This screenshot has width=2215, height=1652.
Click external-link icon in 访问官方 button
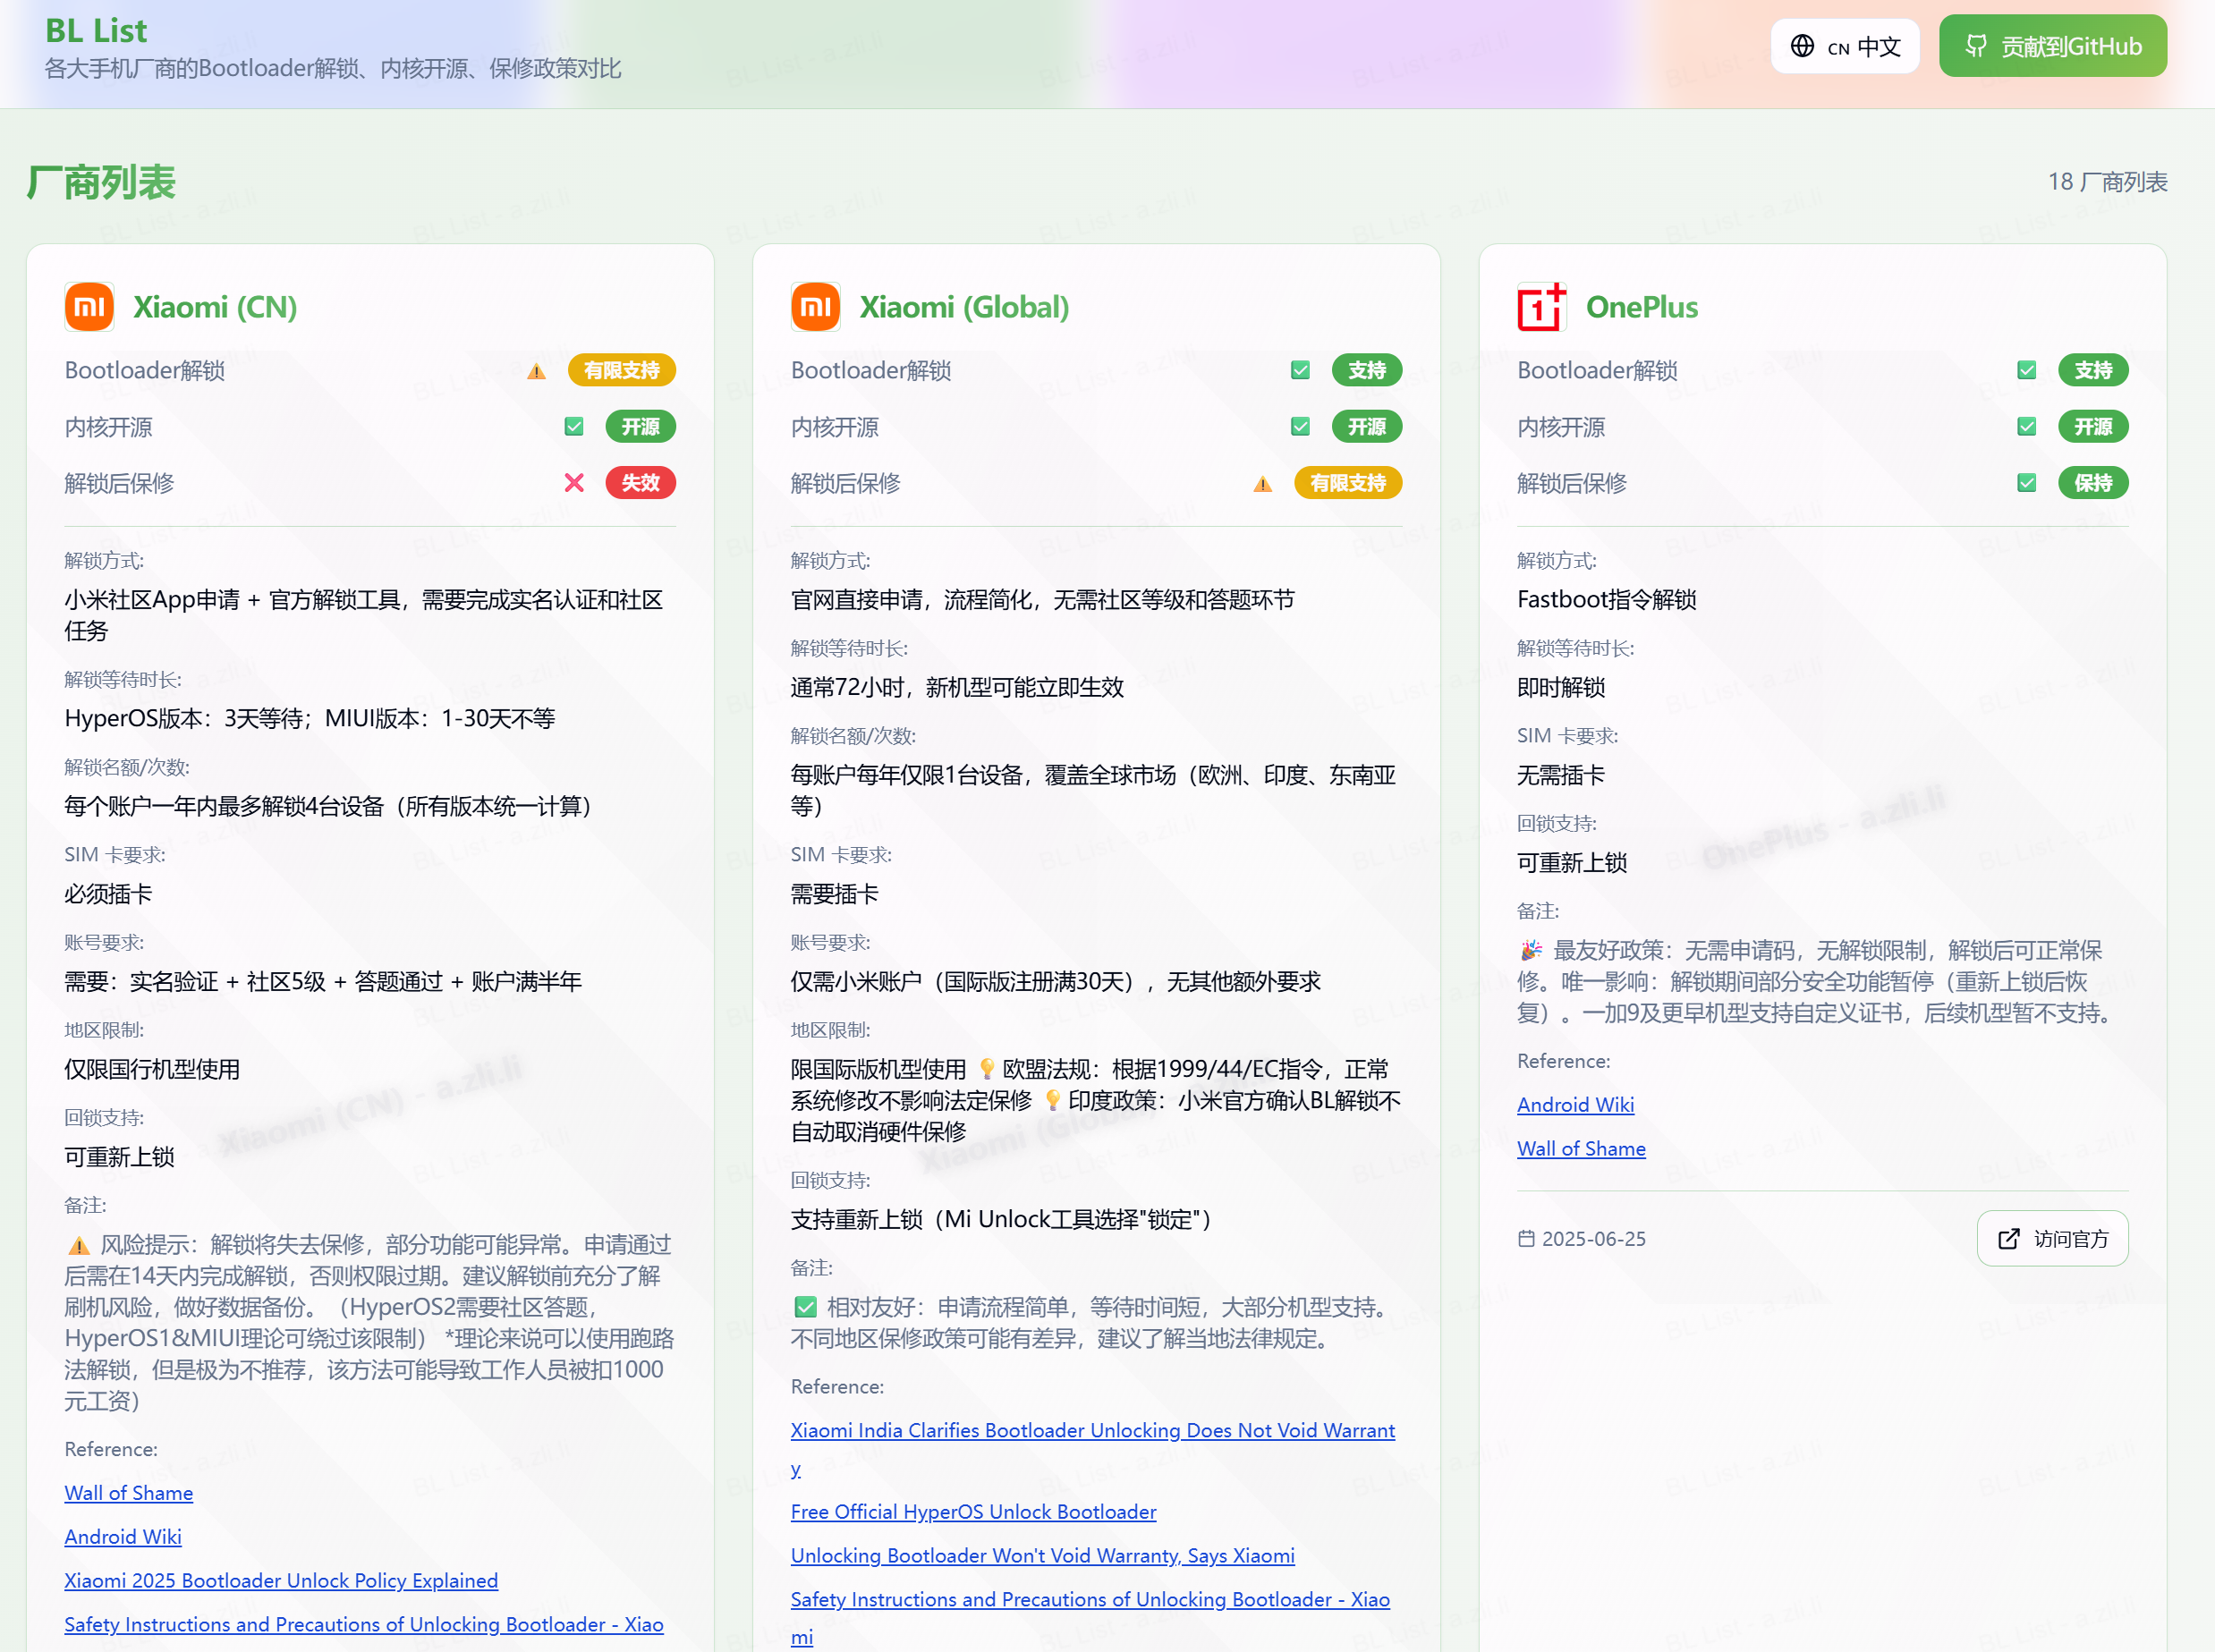[x=2009, y=1239]
